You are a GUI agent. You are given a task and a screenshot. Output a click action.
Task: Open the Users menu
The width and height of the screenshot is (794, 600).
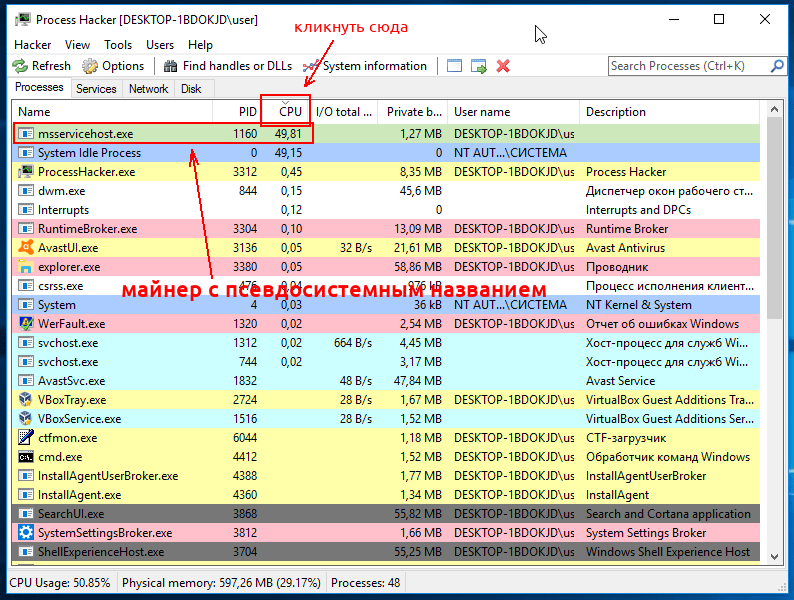click(160, 45)
